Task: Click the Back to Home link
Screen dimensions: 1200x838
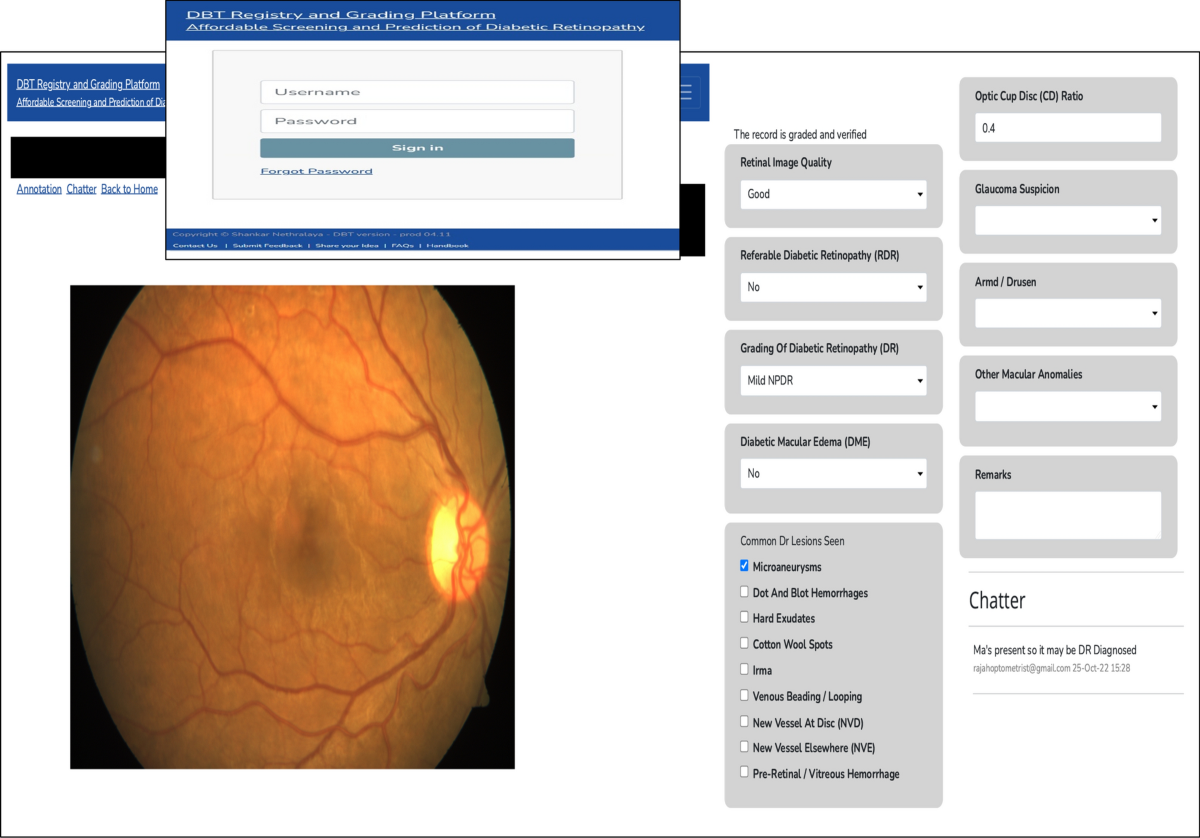Action: pos(129,189)
